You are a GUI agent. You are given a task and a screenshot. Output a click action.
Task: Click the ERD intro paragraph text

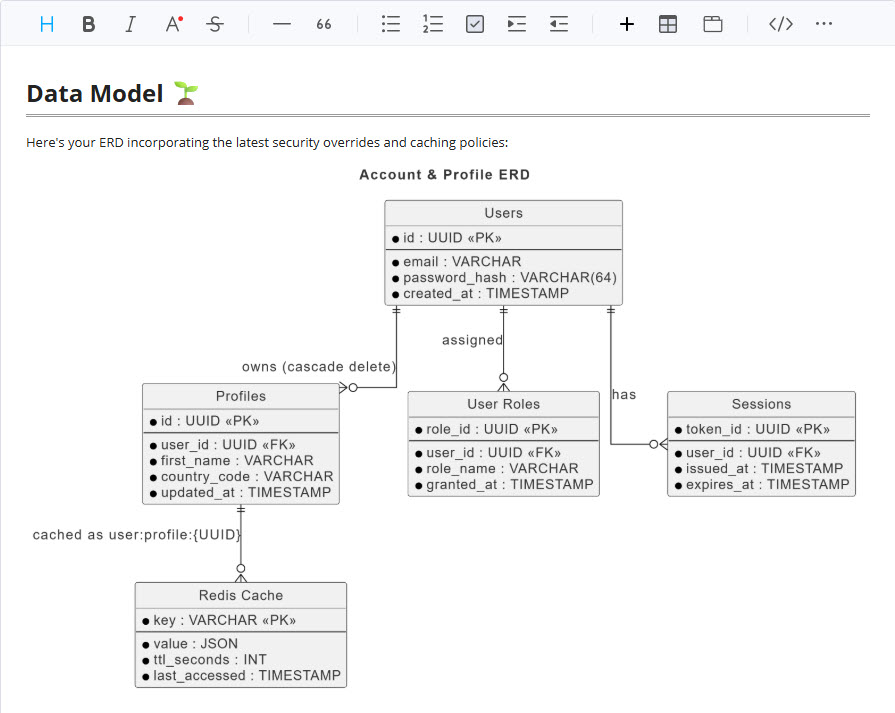(x=267, y=142)
